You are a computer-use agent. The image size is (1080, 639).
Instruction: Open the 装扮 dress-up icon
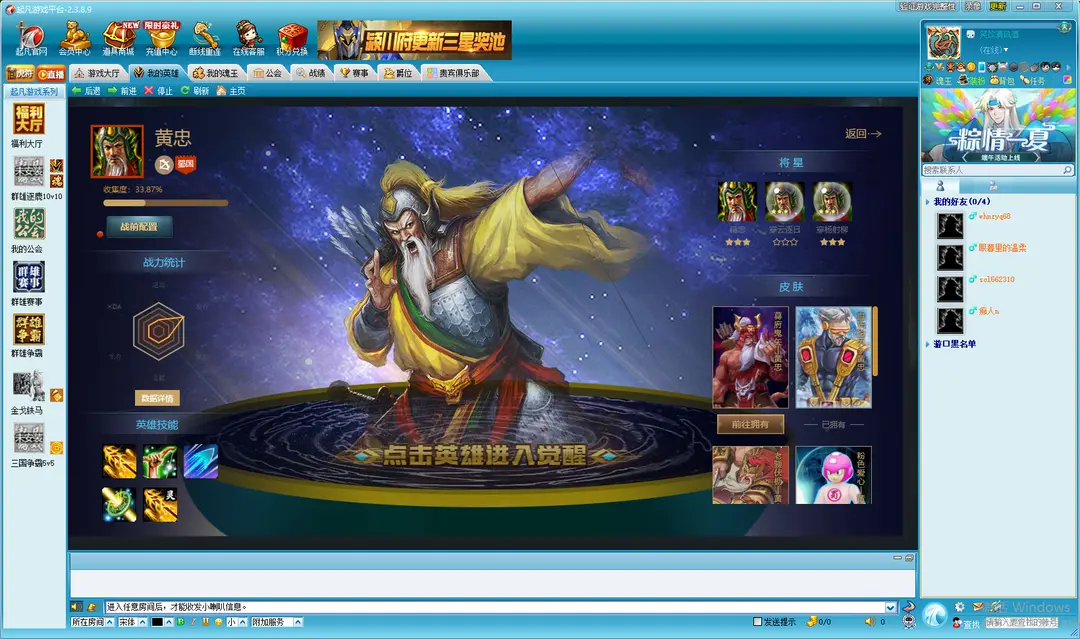972,81
